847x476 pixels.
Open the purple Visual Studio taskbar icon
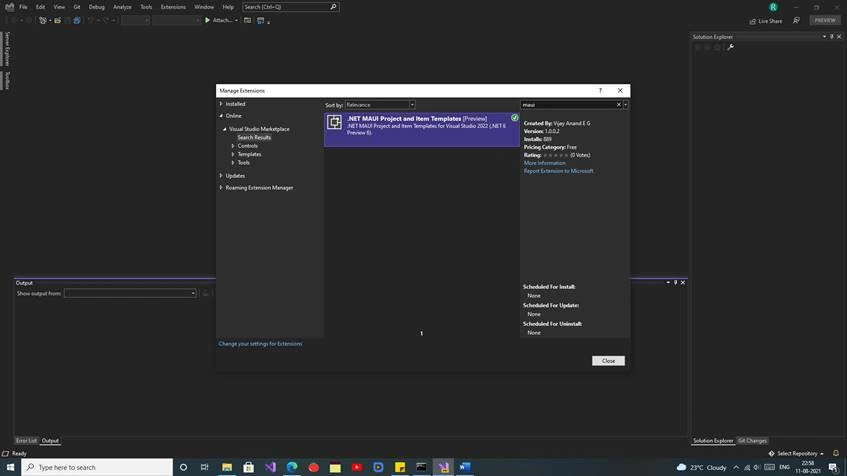(270, 467)
